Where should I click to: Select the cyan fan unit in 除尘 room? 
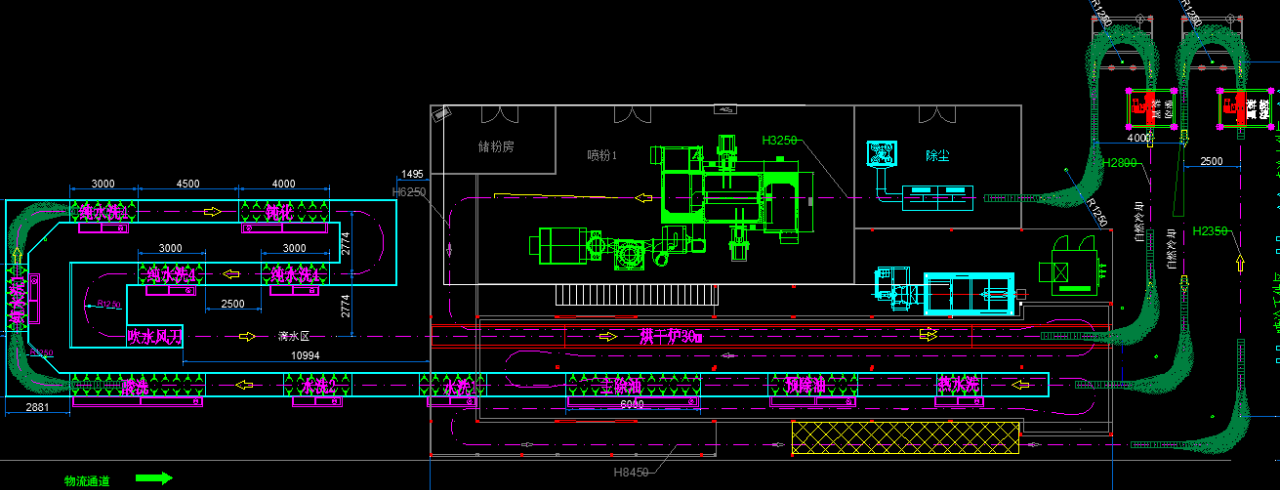(884, 154)
